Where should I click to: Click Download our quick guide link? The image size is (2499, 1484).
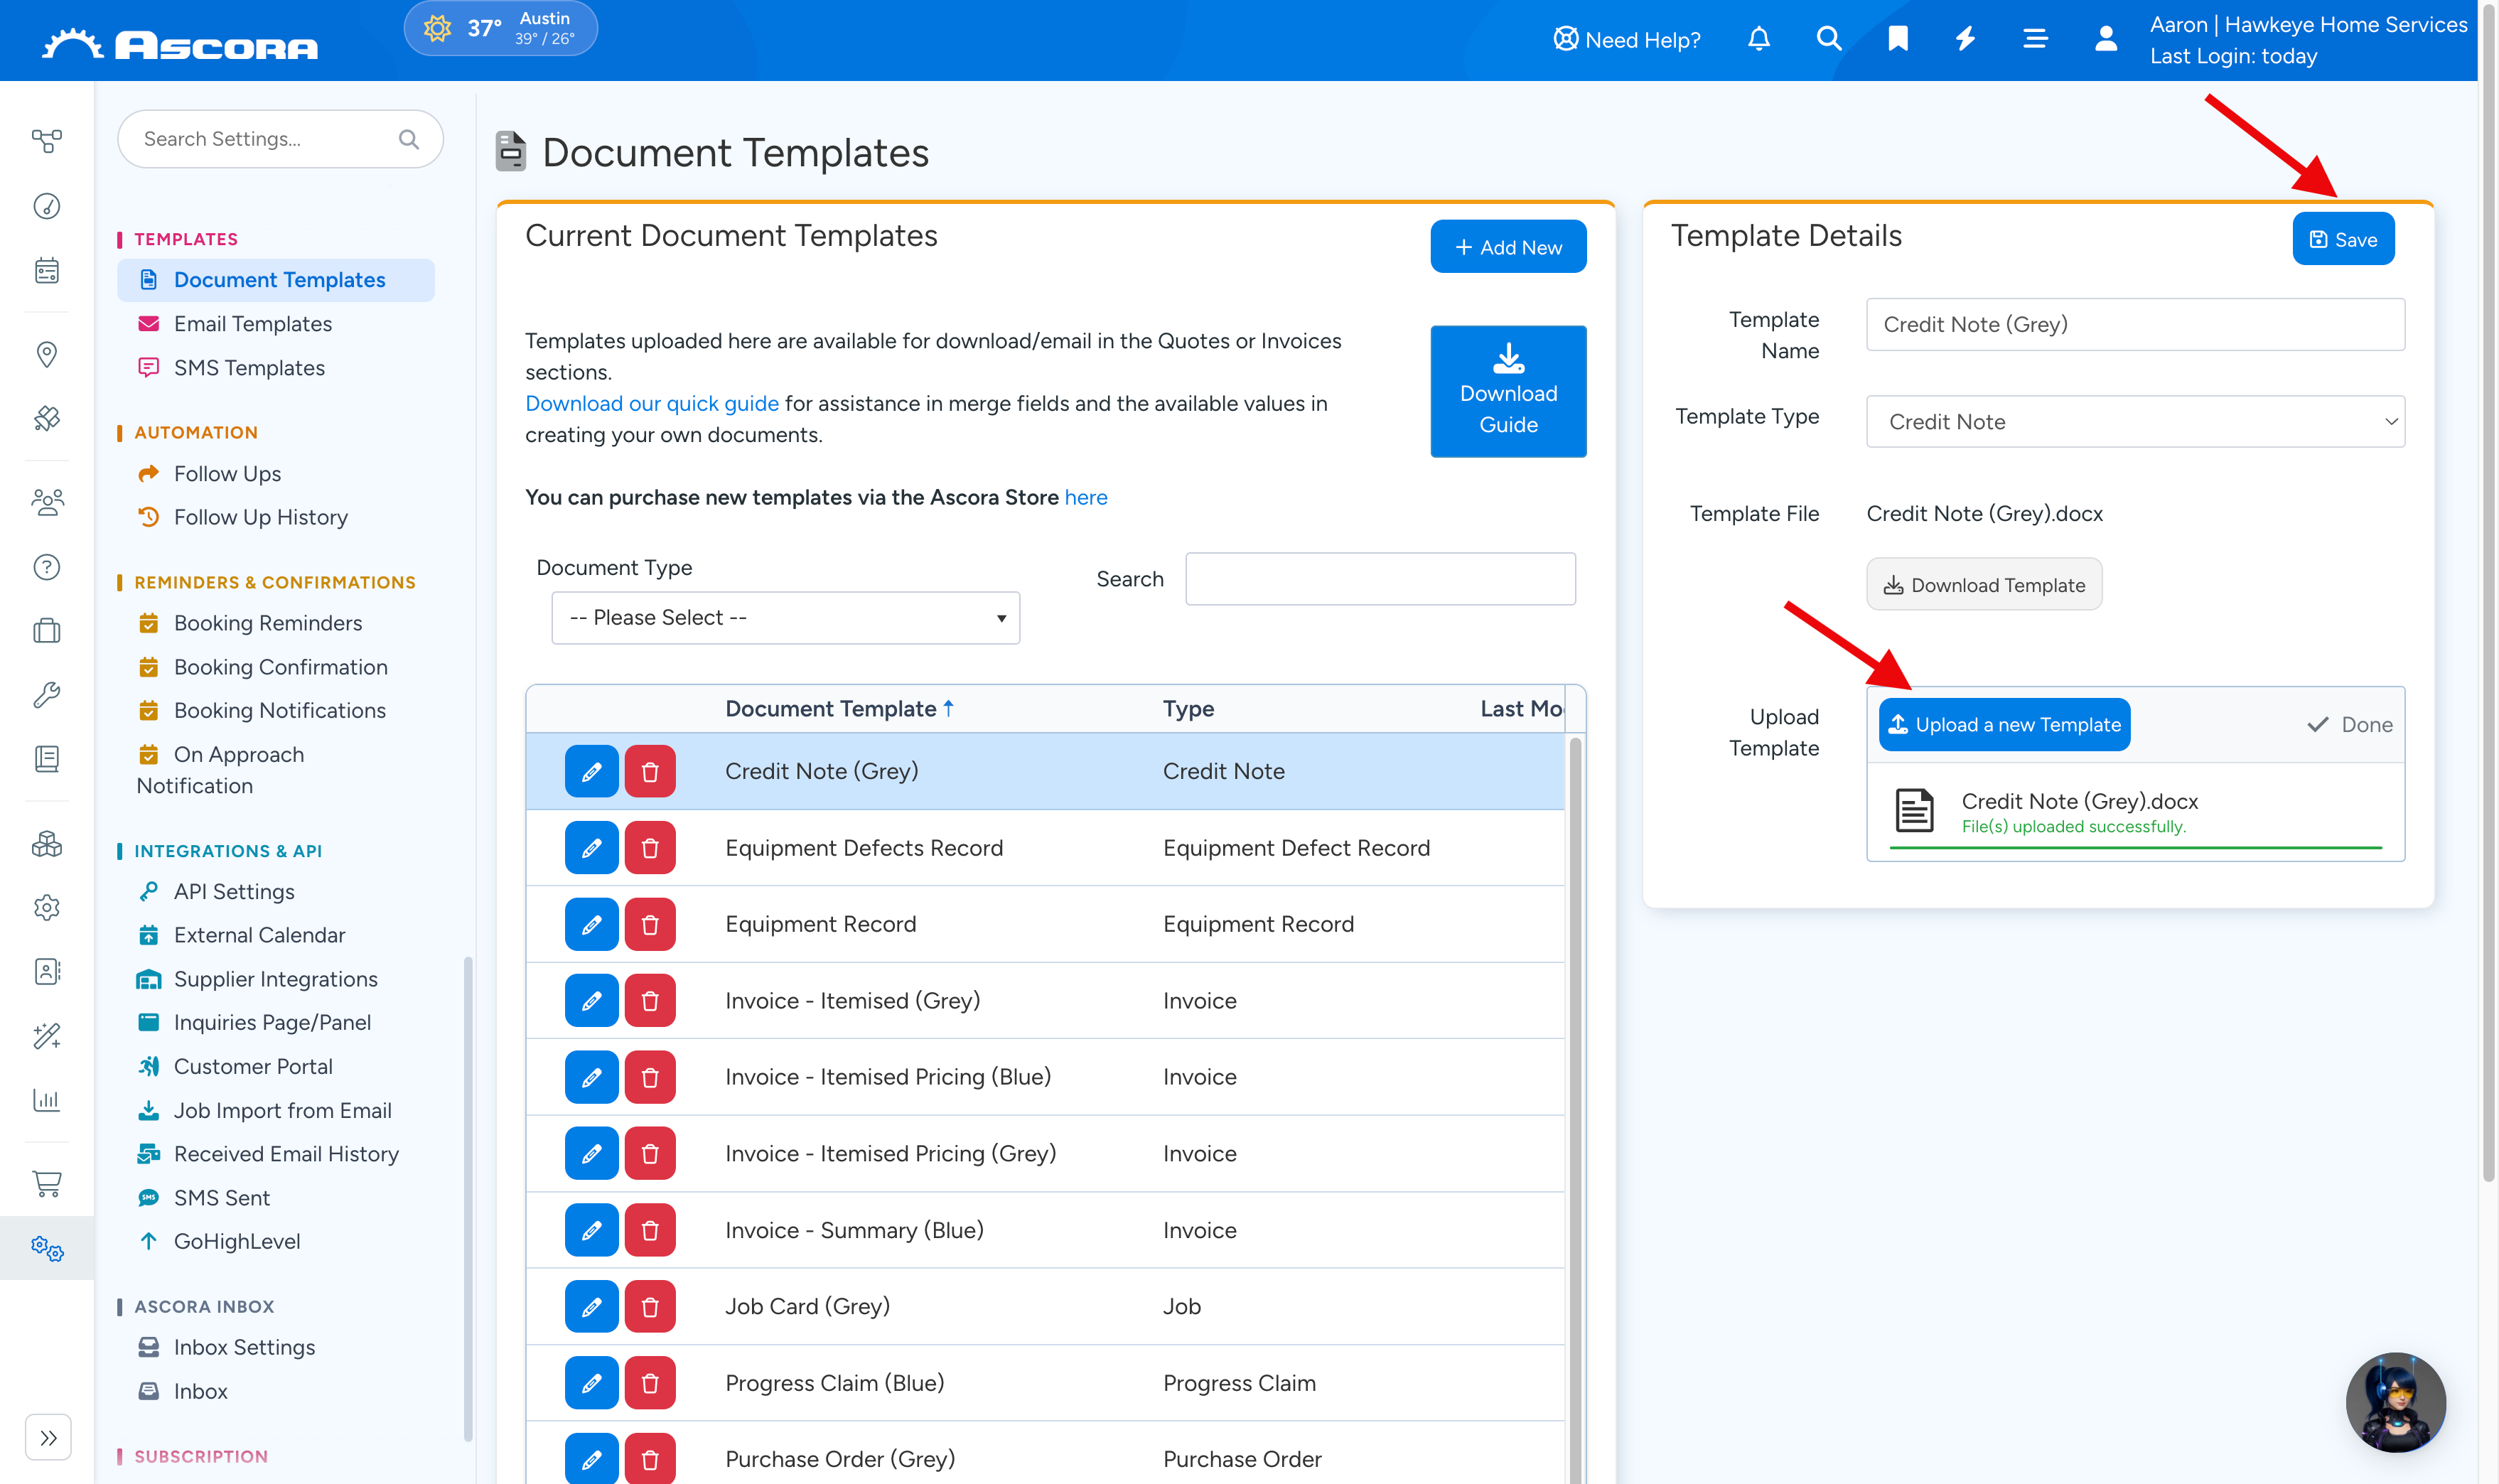pyautogui.click(x=651, y=403)
